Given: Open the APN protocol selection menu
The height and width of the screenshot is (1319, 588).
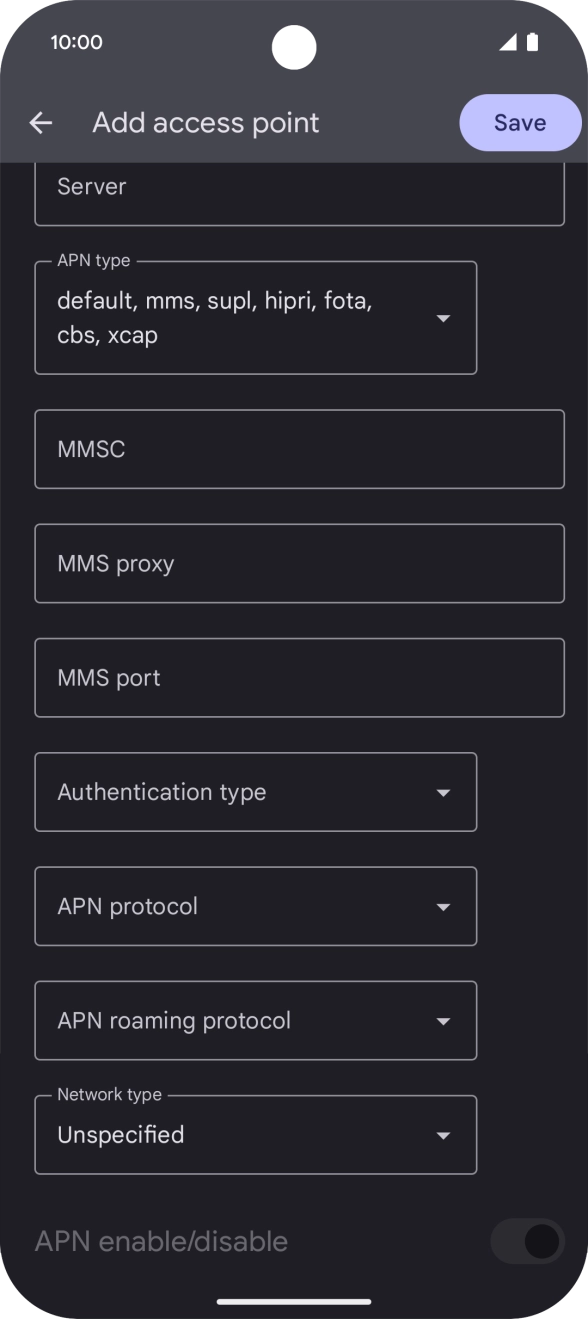Looking at the screenshot, I should tap(255, 906).
